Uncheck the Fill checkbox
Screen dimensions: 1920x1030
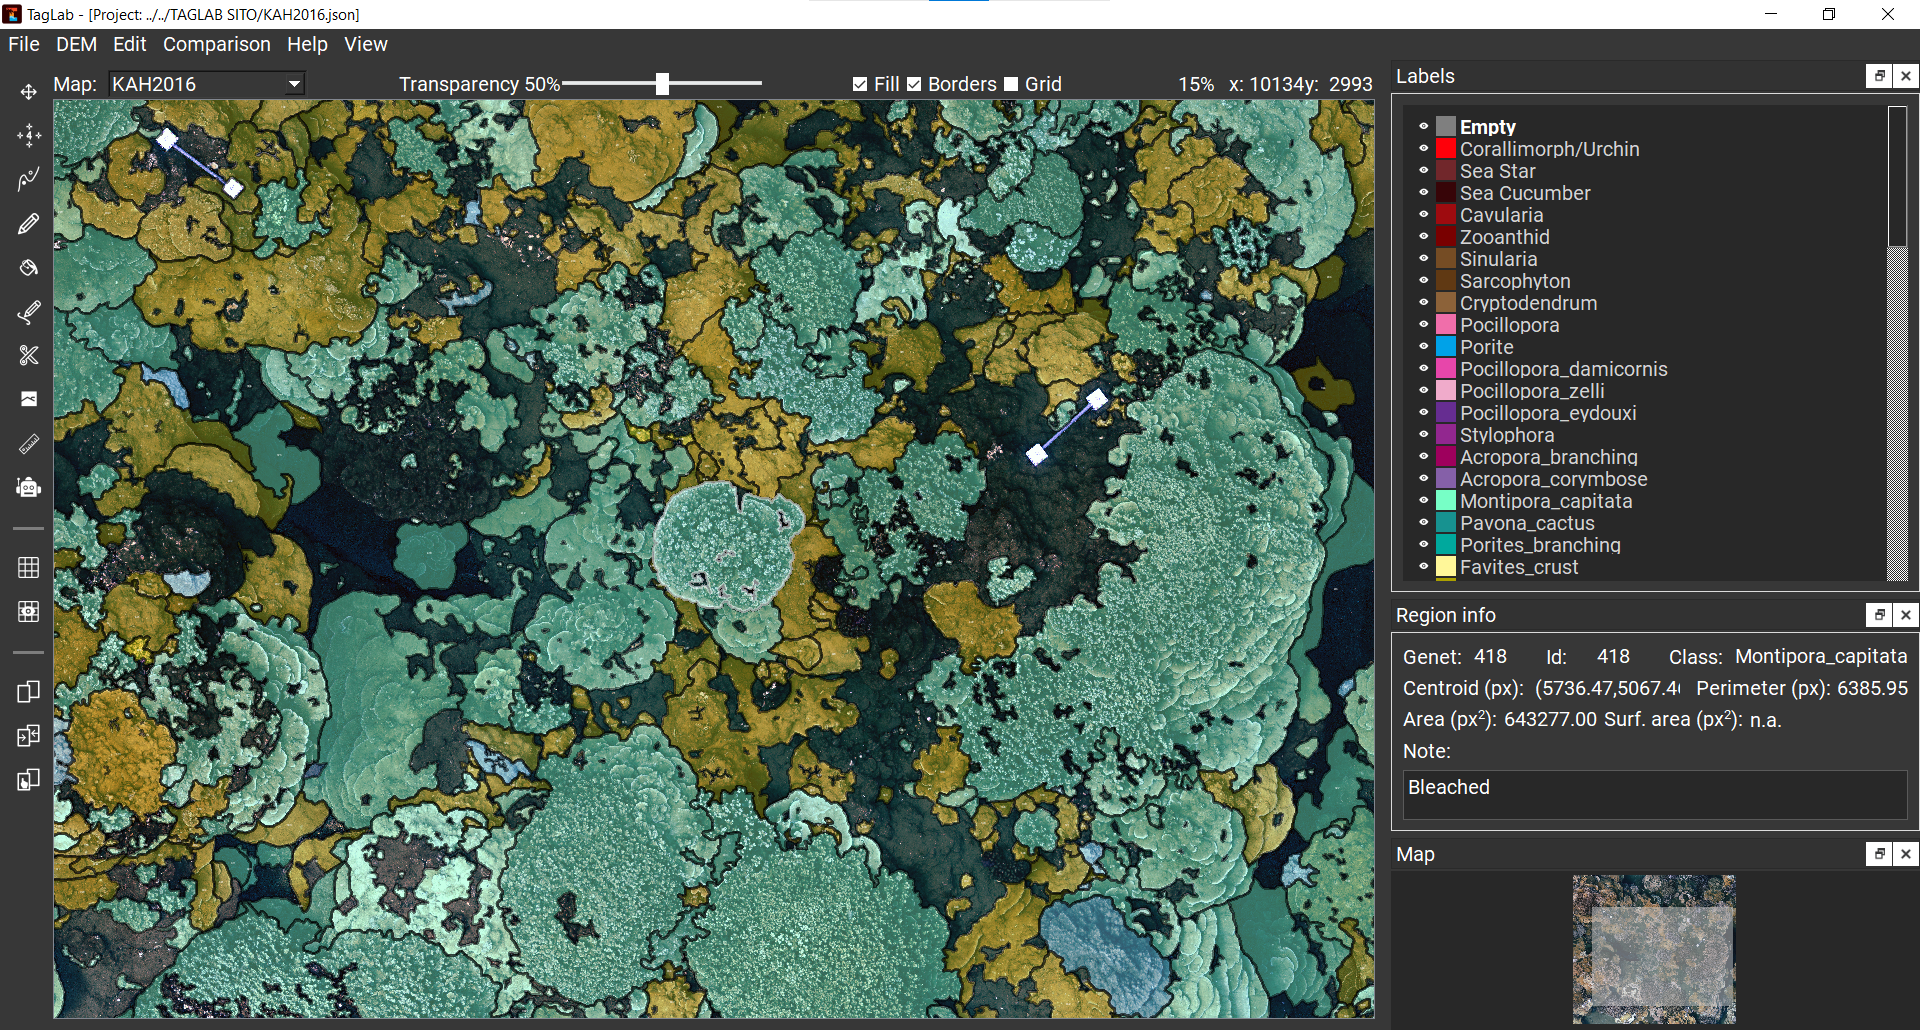point(860,85)
